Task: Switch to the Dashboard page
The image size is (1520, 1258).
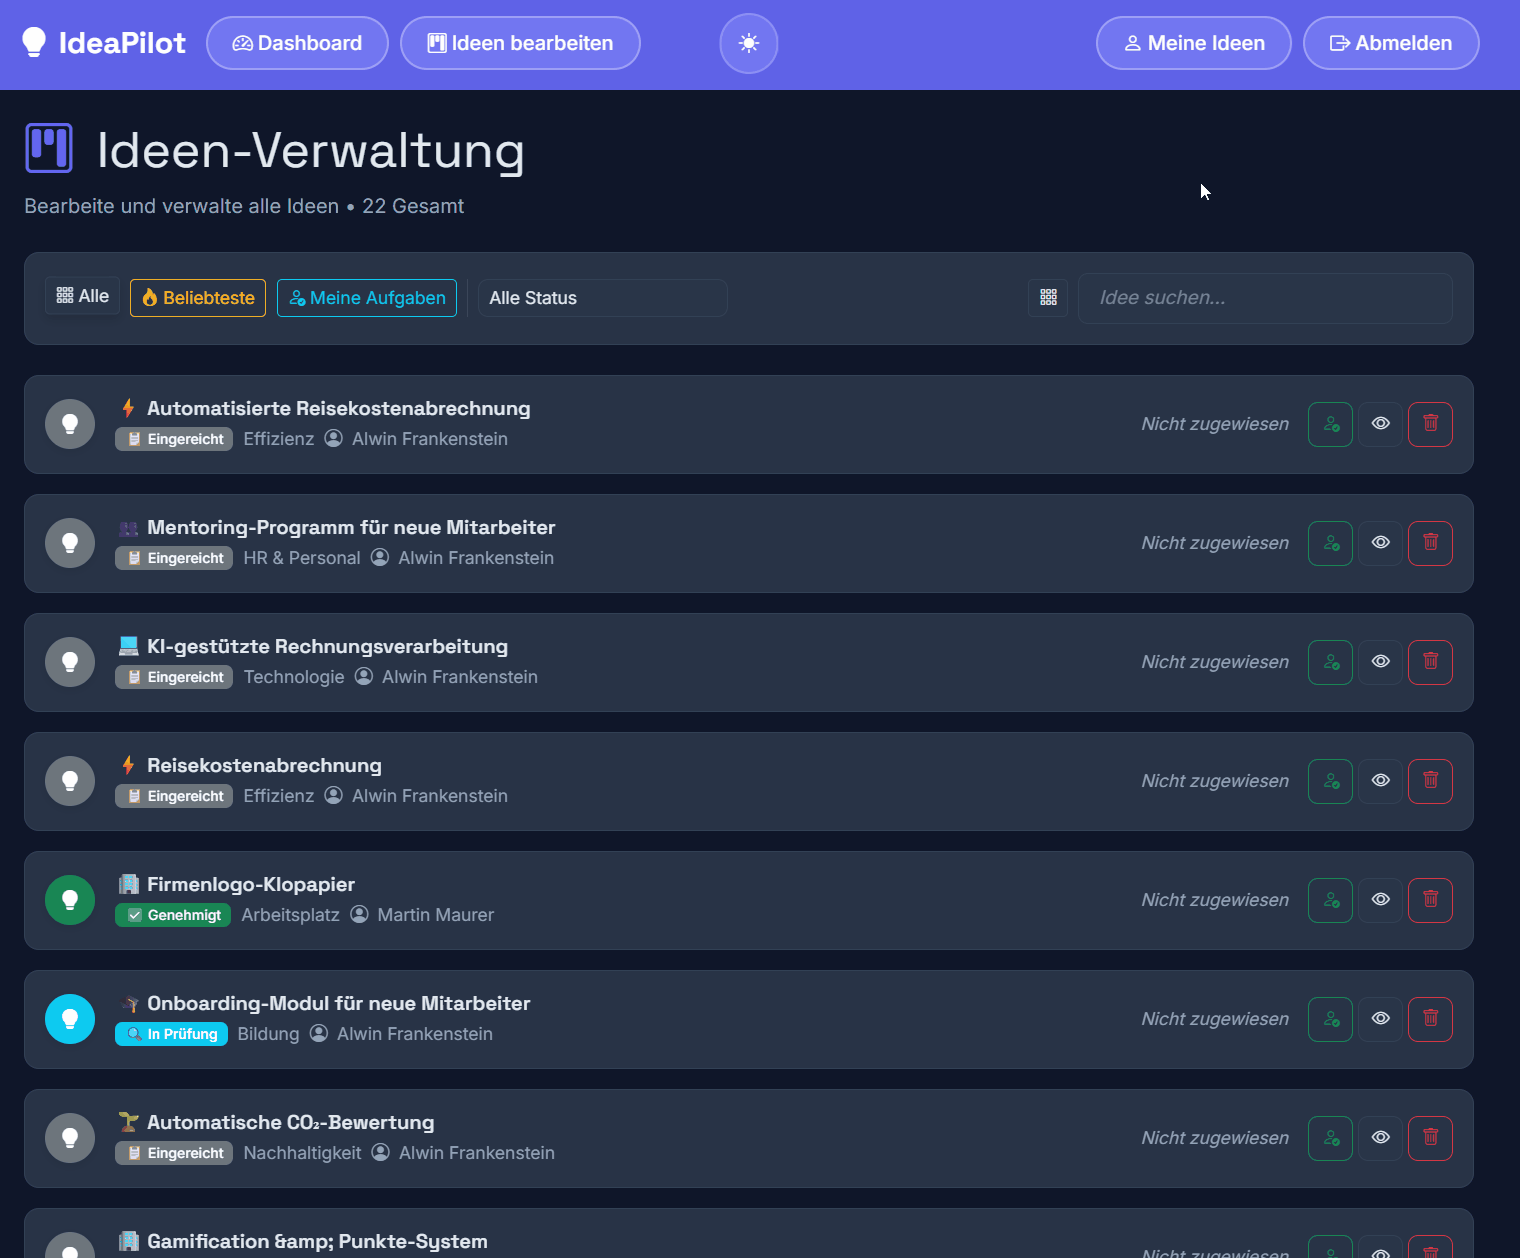Action: (297, 43)
